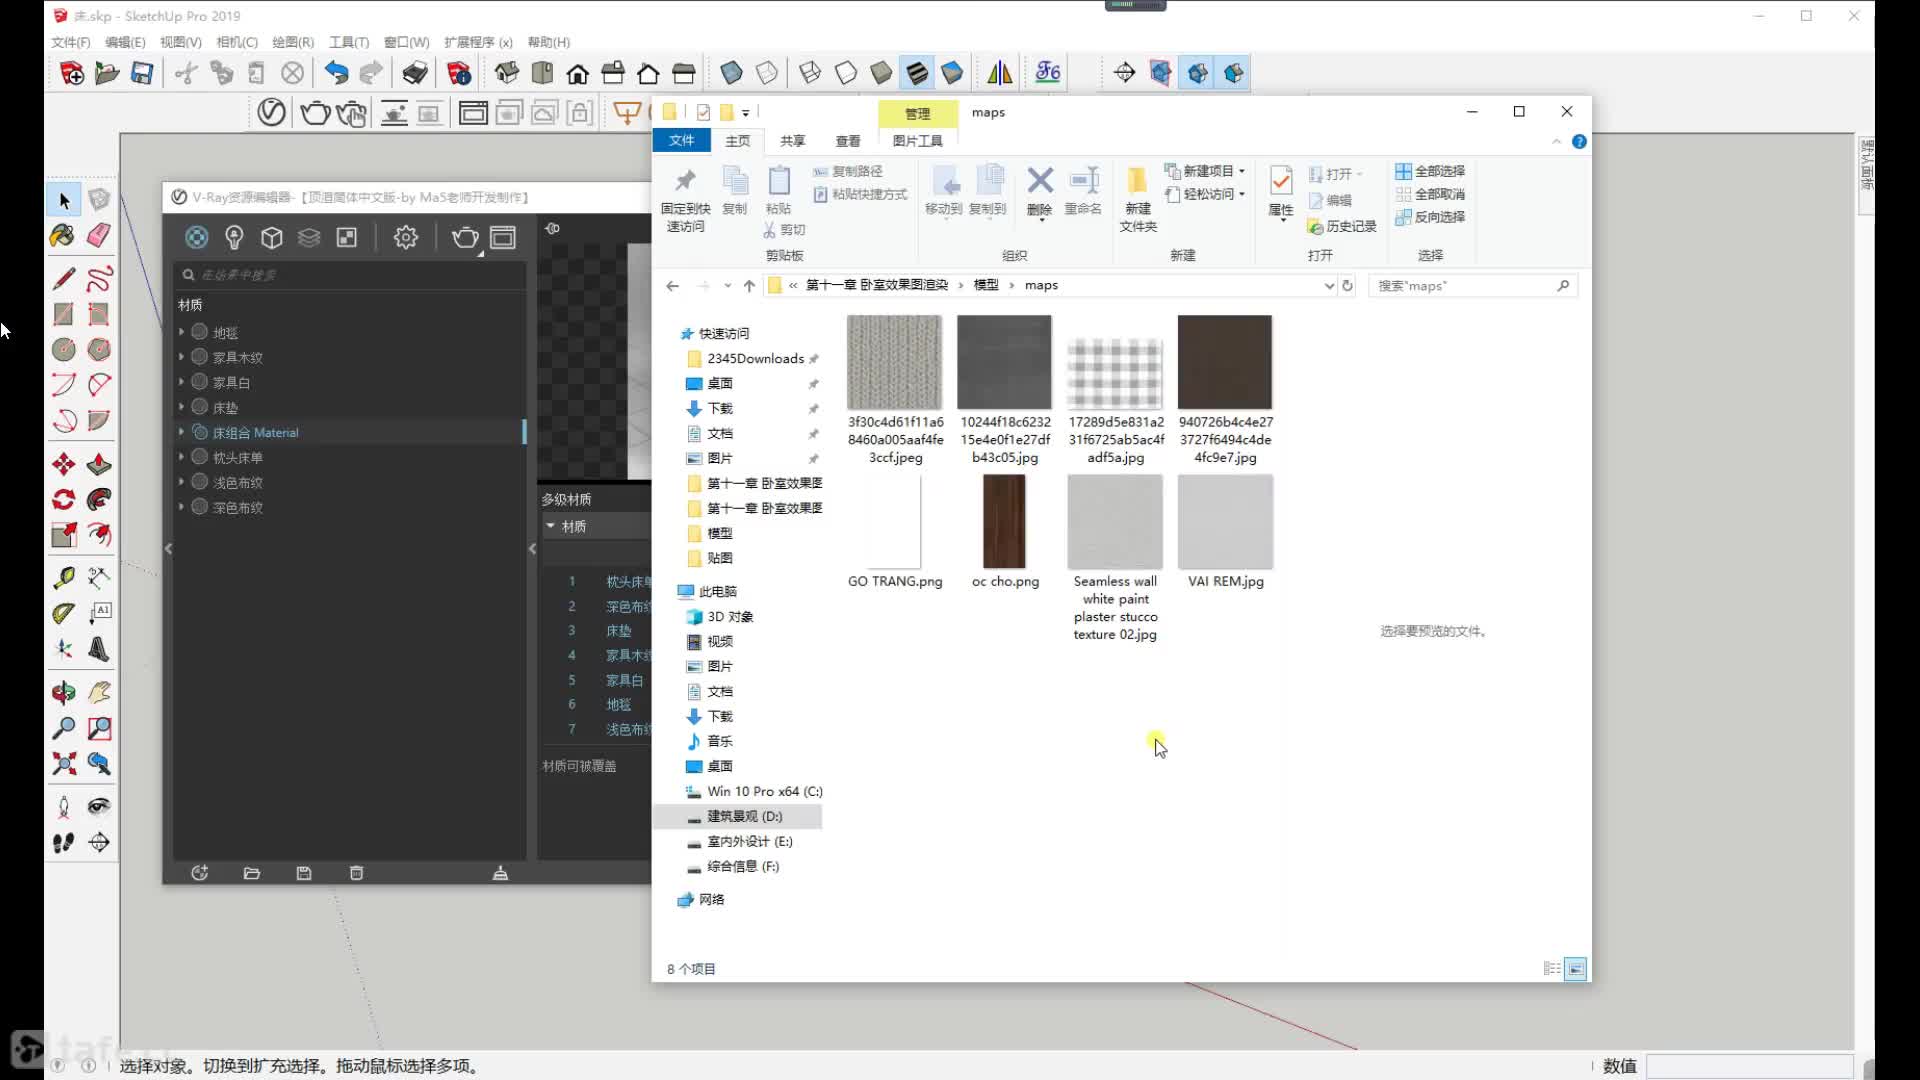This screenshot has height=1080, width=1920.
Task: Choose the Orbit tool
Action: pos(63,692)
